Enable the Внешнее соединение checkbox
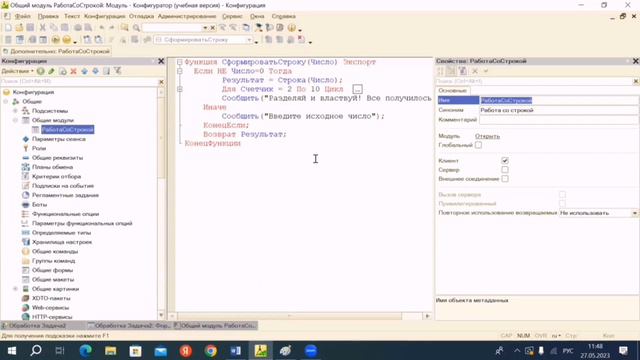The height and width of the screenshot is (360, 640). click(505, 179)
